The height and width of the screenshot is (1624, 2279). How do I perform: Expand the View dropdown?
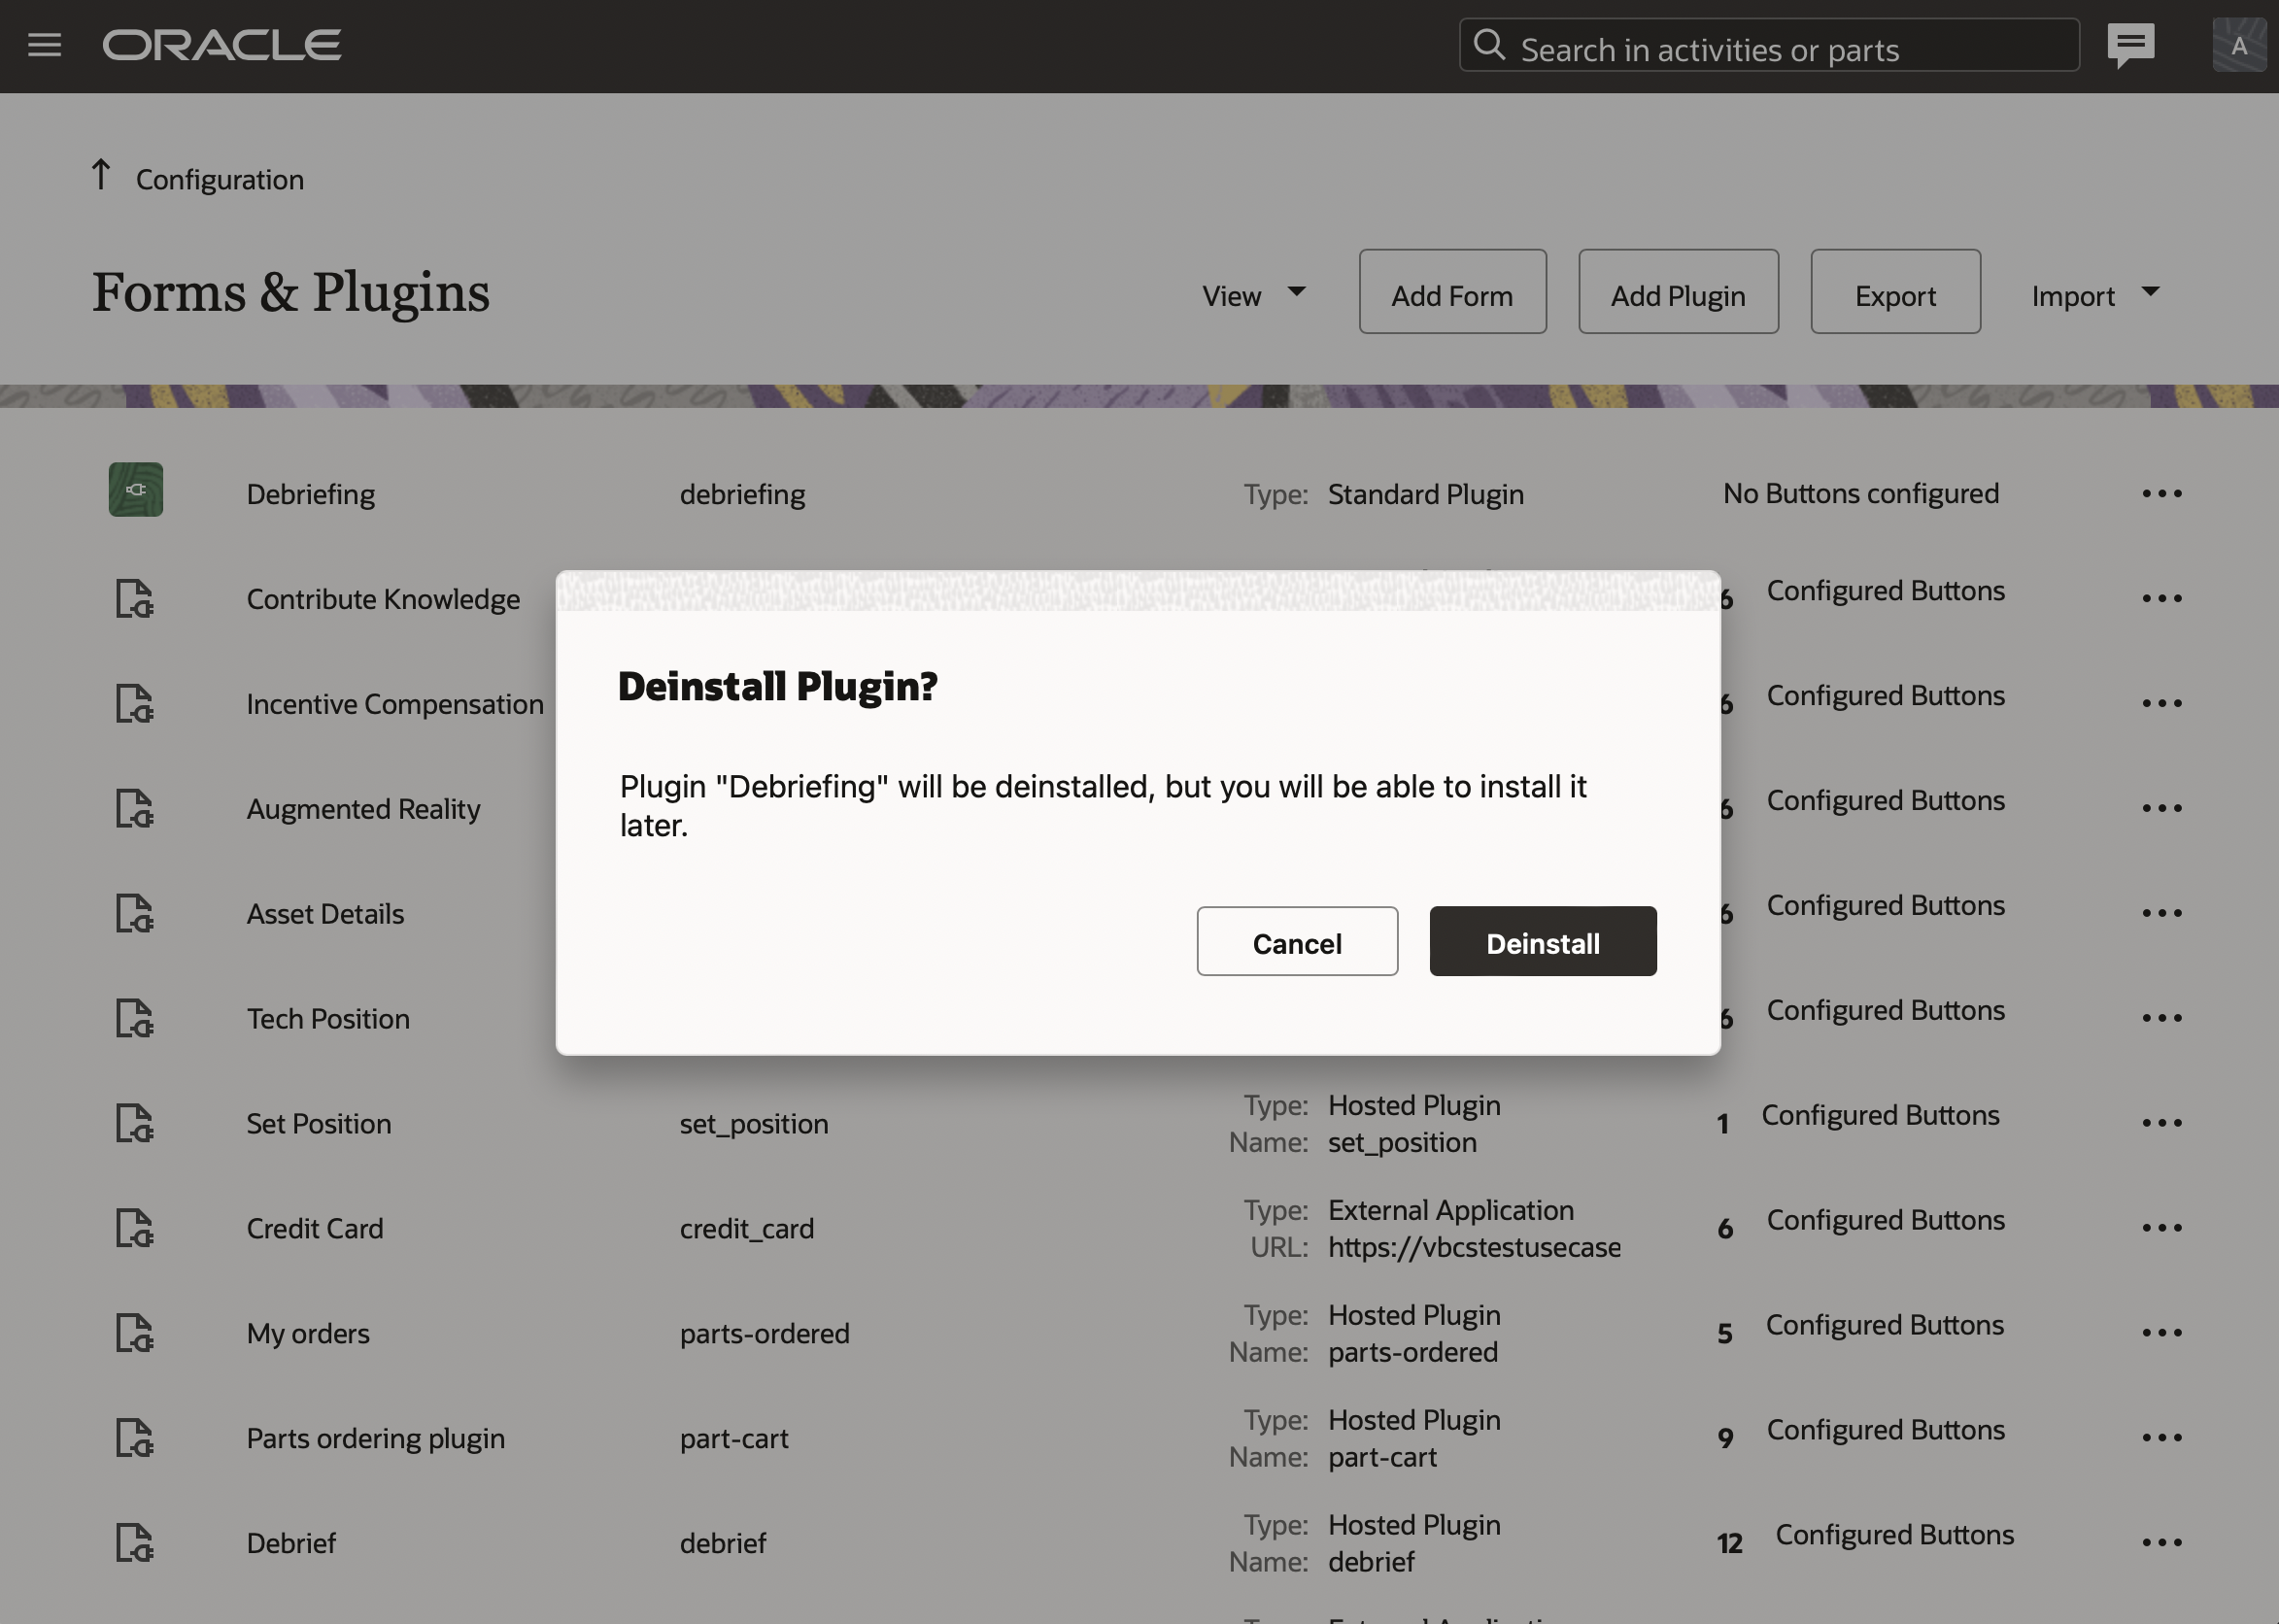[x=1253, y=295]
